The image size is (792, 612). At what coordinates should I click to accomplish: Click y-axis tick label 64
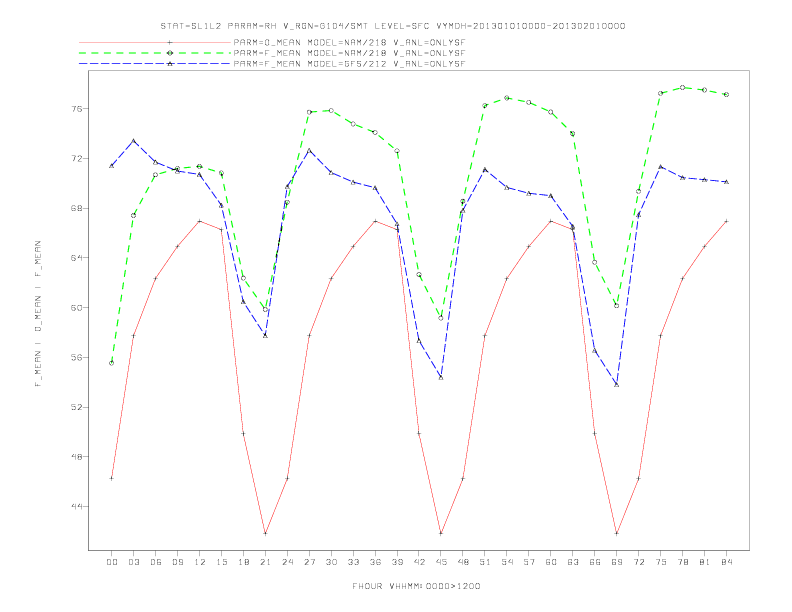[x=77, y=258]
